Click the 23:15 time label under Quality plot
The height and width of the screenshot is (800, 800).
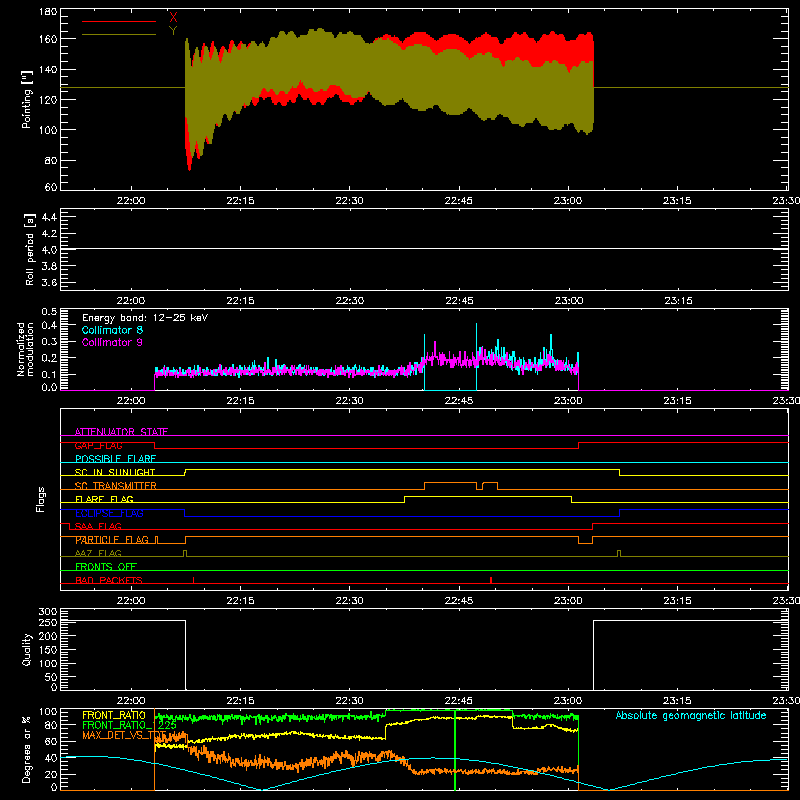point(677,701)
